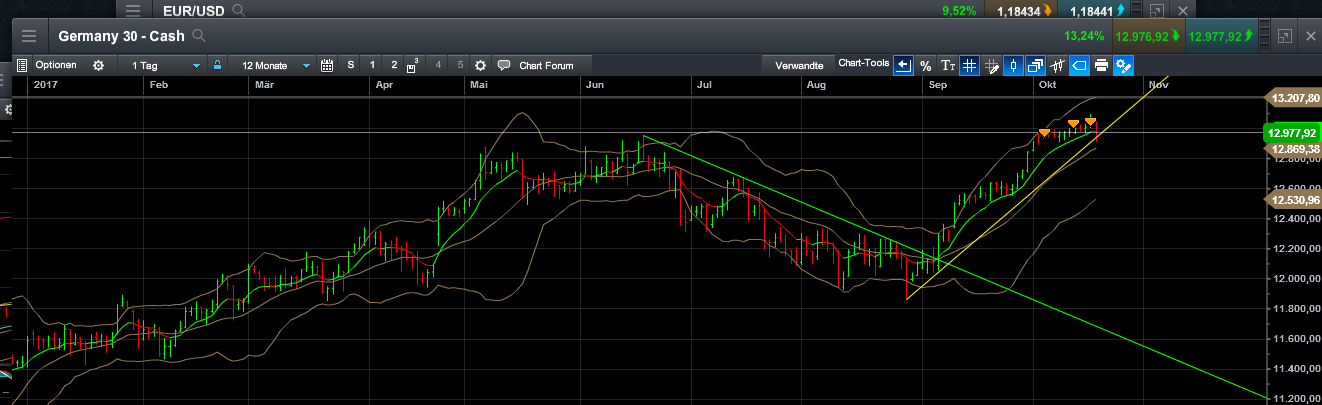Toggle the overlapping windows chart tool

pos(1035,65)
